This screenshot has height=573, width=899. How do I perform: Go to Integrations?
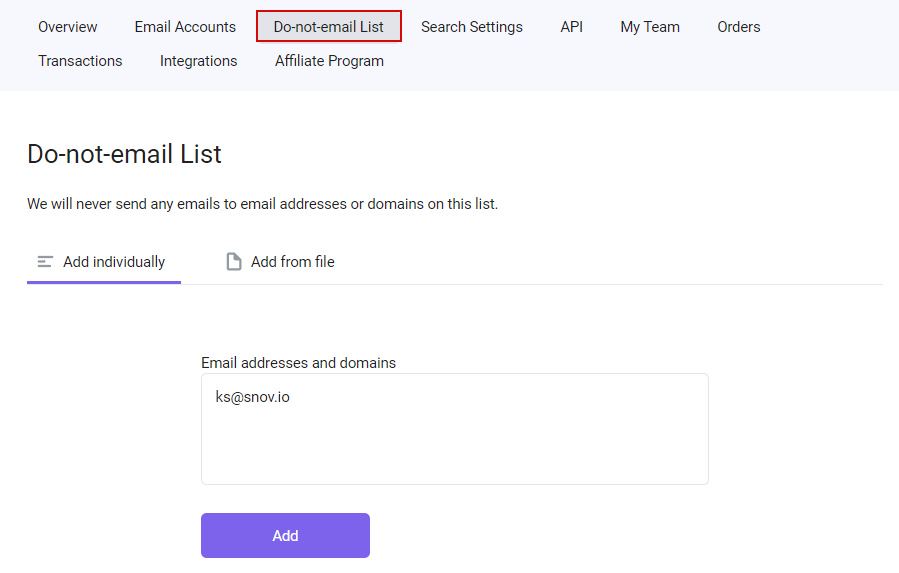pos(198,61)
